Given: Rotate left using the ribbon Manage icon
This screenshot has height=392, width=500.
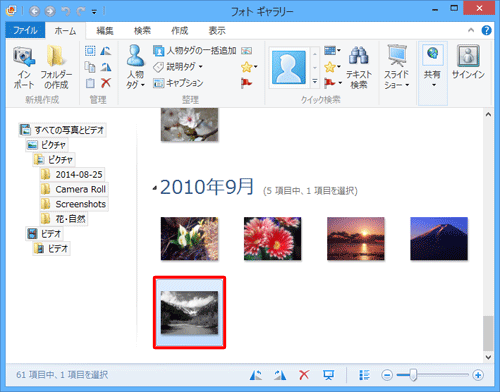Looking at the screenshot, I should 106,51.
